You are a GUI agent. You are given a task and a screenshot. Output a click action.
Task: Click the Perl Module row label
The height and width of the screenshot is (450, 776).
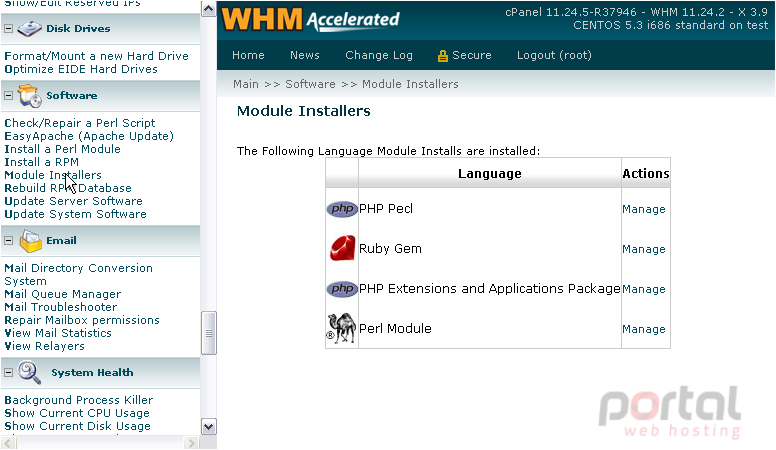pos(395,329)
